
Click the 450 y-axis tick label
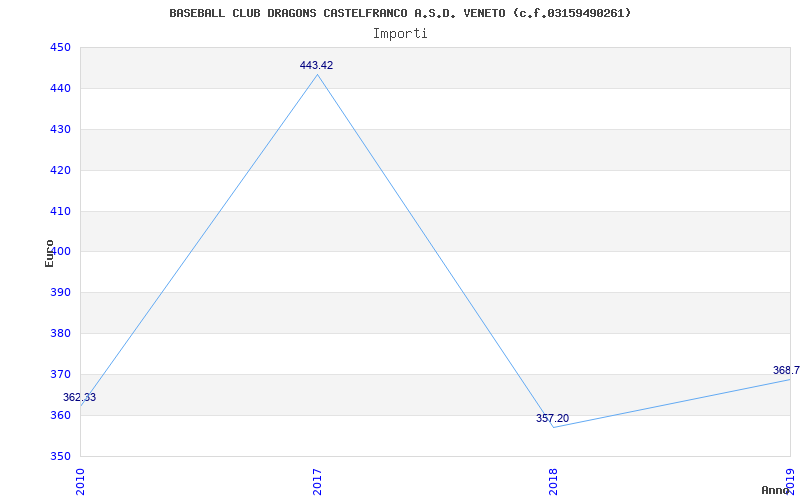[x=60, y=47]
